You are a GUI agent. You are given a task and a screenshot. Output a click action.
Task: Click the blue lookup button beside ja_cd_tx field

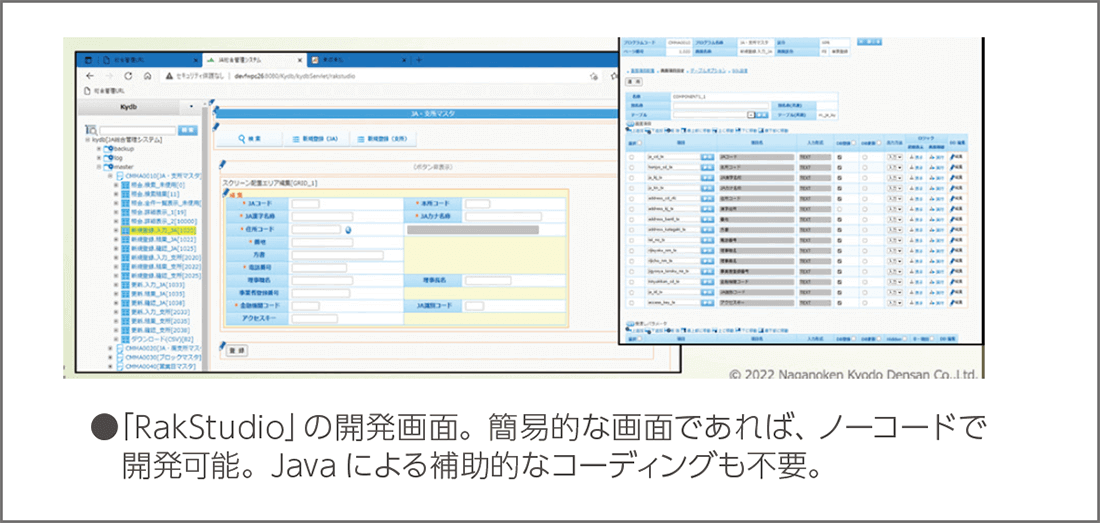[708, 158]
